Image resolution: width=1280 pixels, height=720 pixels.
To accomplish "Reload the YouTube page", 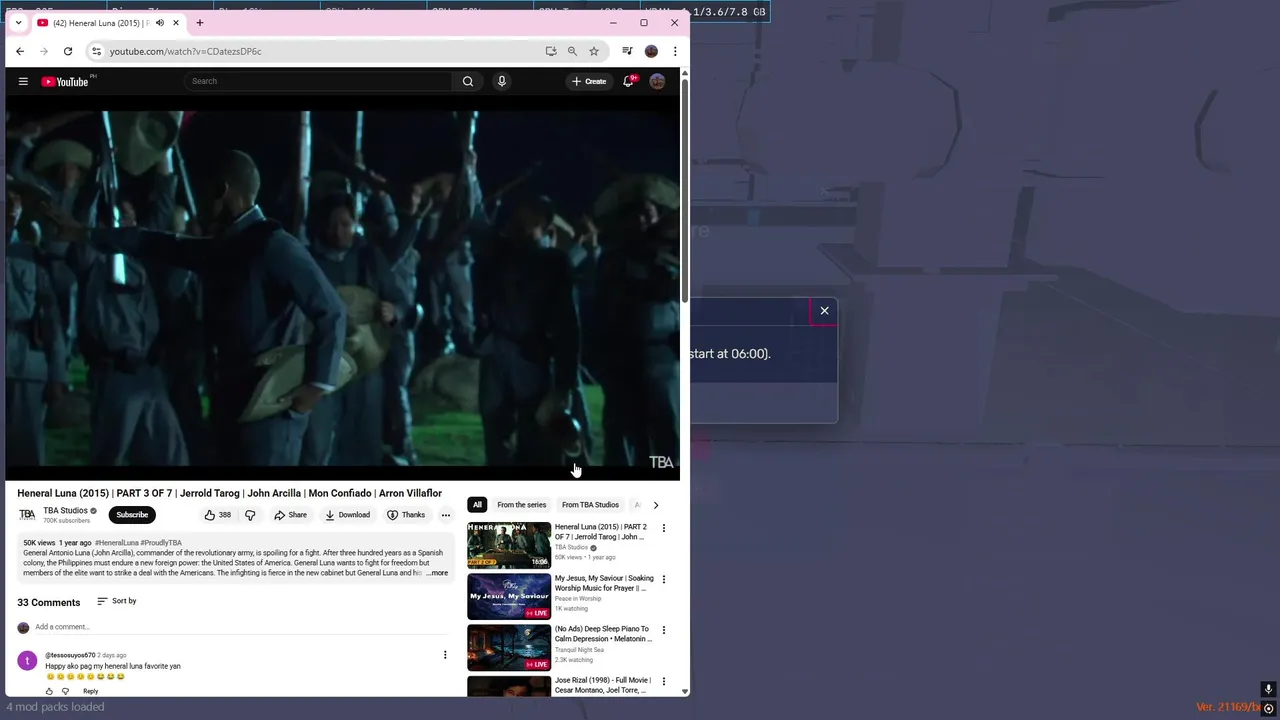I will click(68, 51).
